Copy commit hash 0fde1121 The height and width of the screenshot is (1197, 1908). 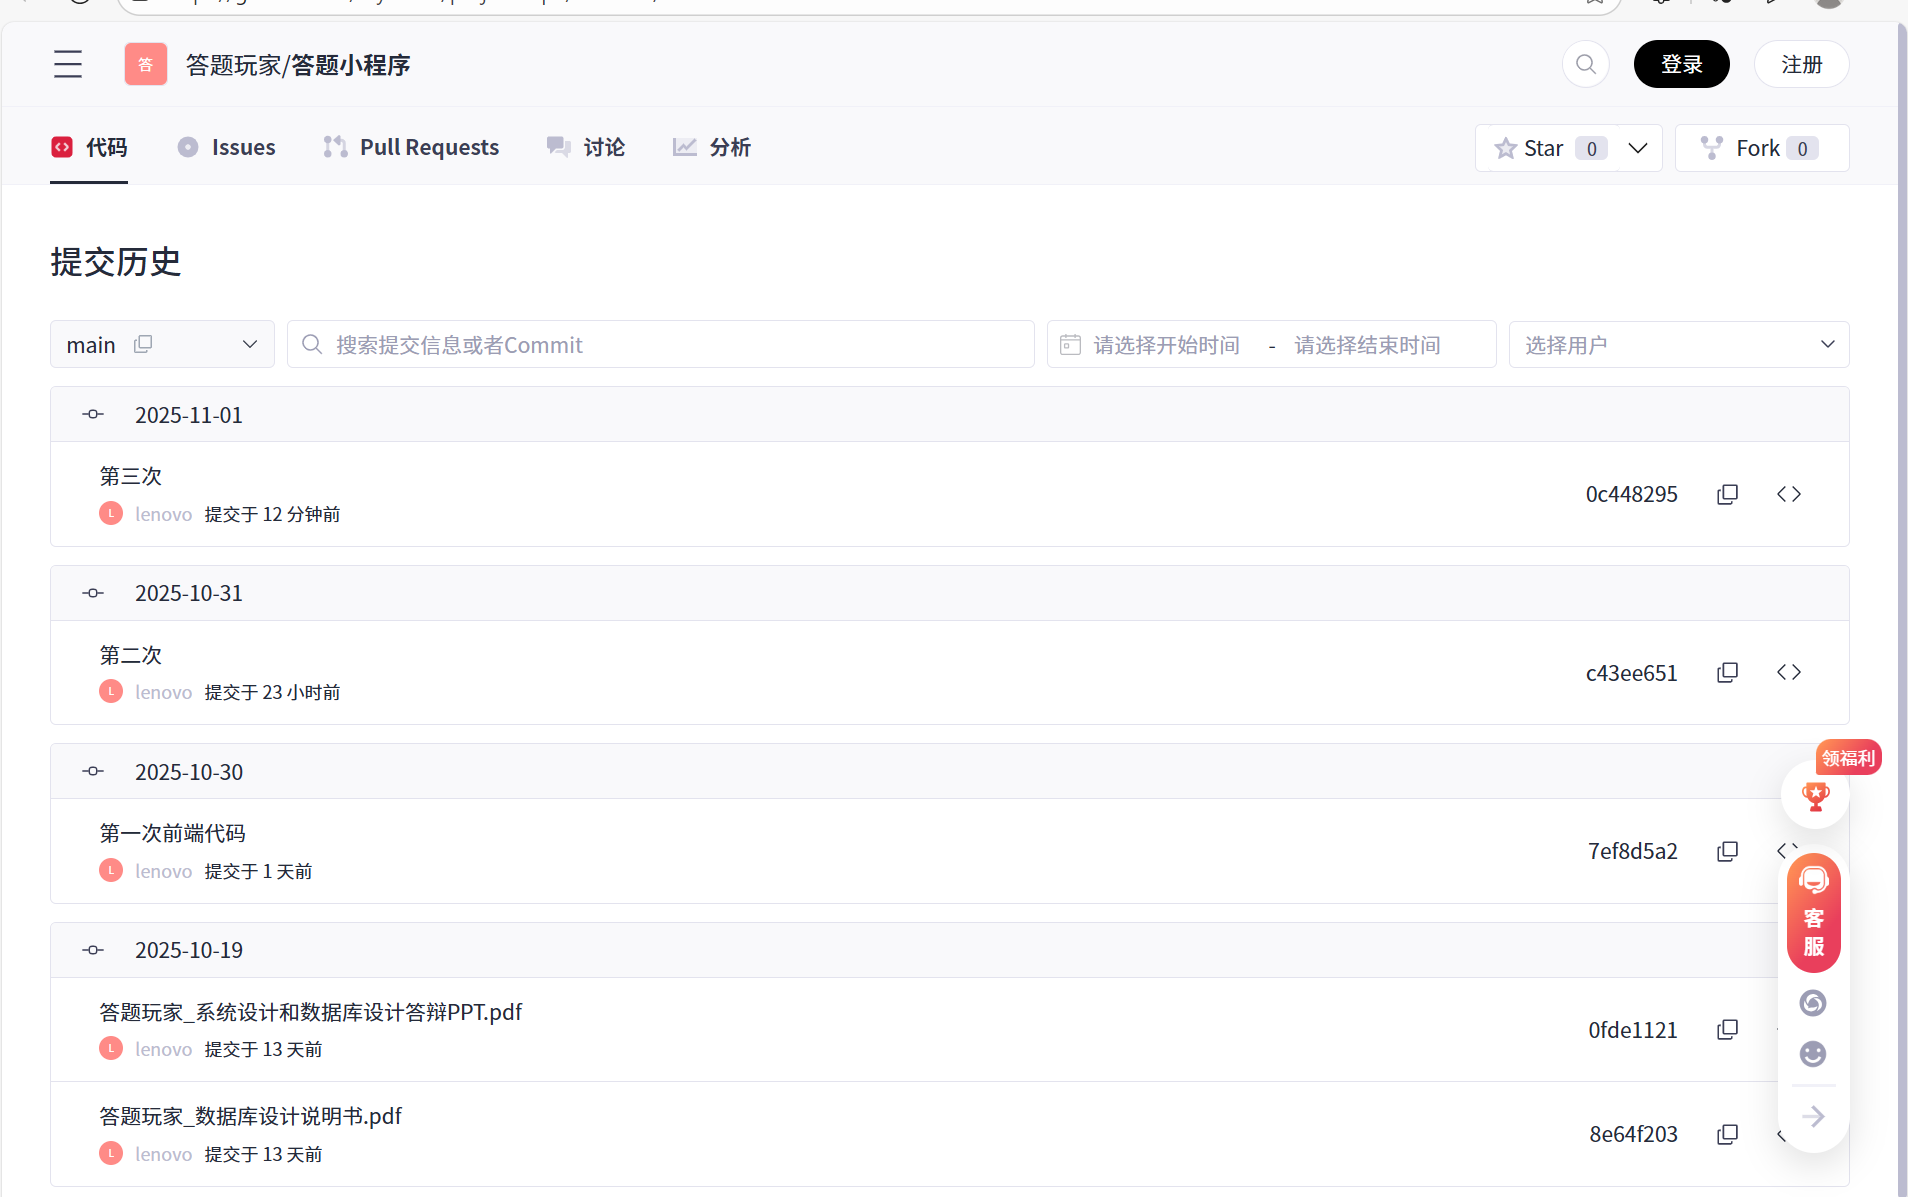click(x=1727, y=1029)
